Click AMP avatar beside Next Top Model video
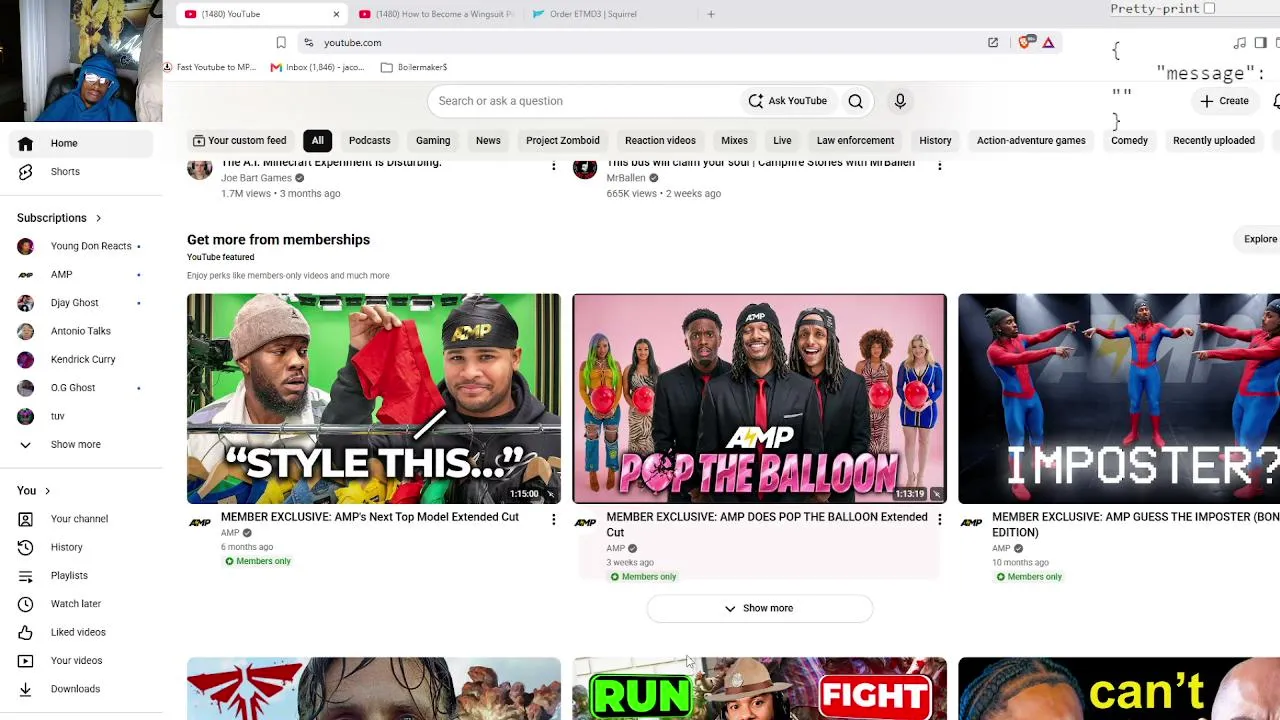The width and height of the screenshot is (1280, 720). [200, 522]
